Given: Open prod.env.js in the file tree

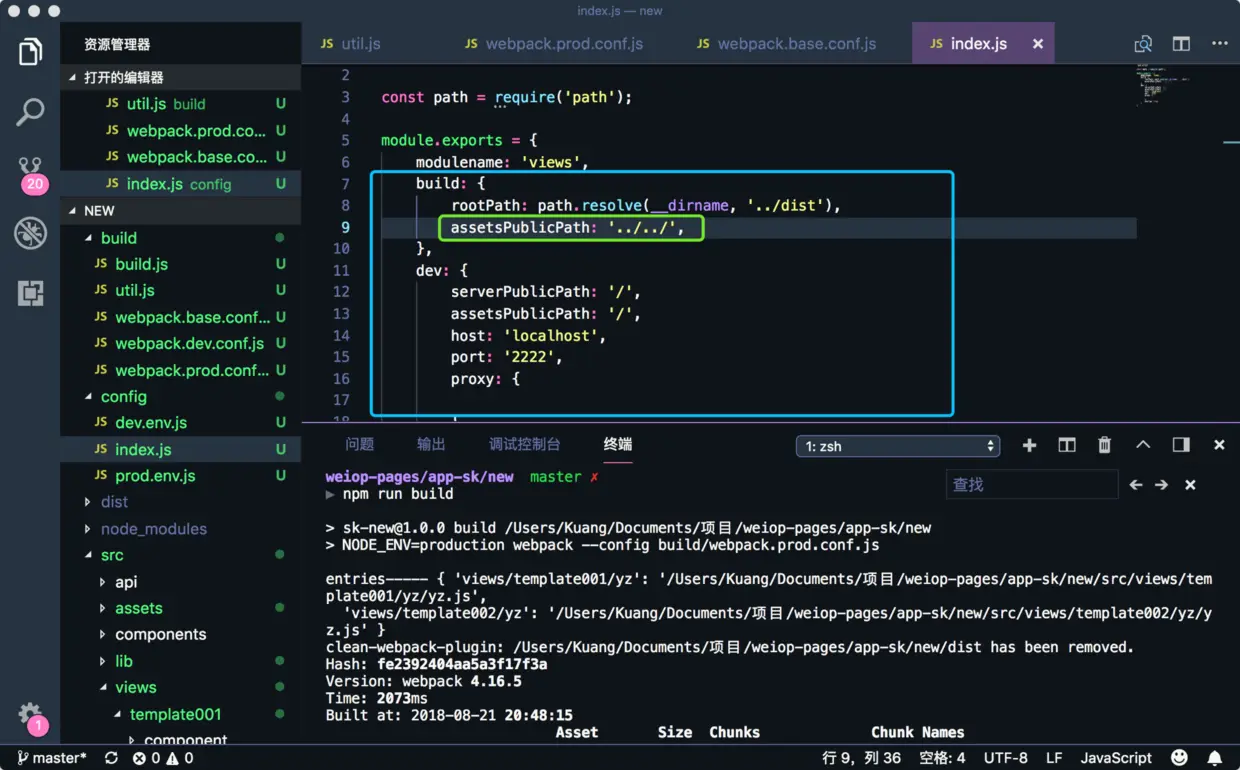Looking at the screenshot, I should 180,476.
